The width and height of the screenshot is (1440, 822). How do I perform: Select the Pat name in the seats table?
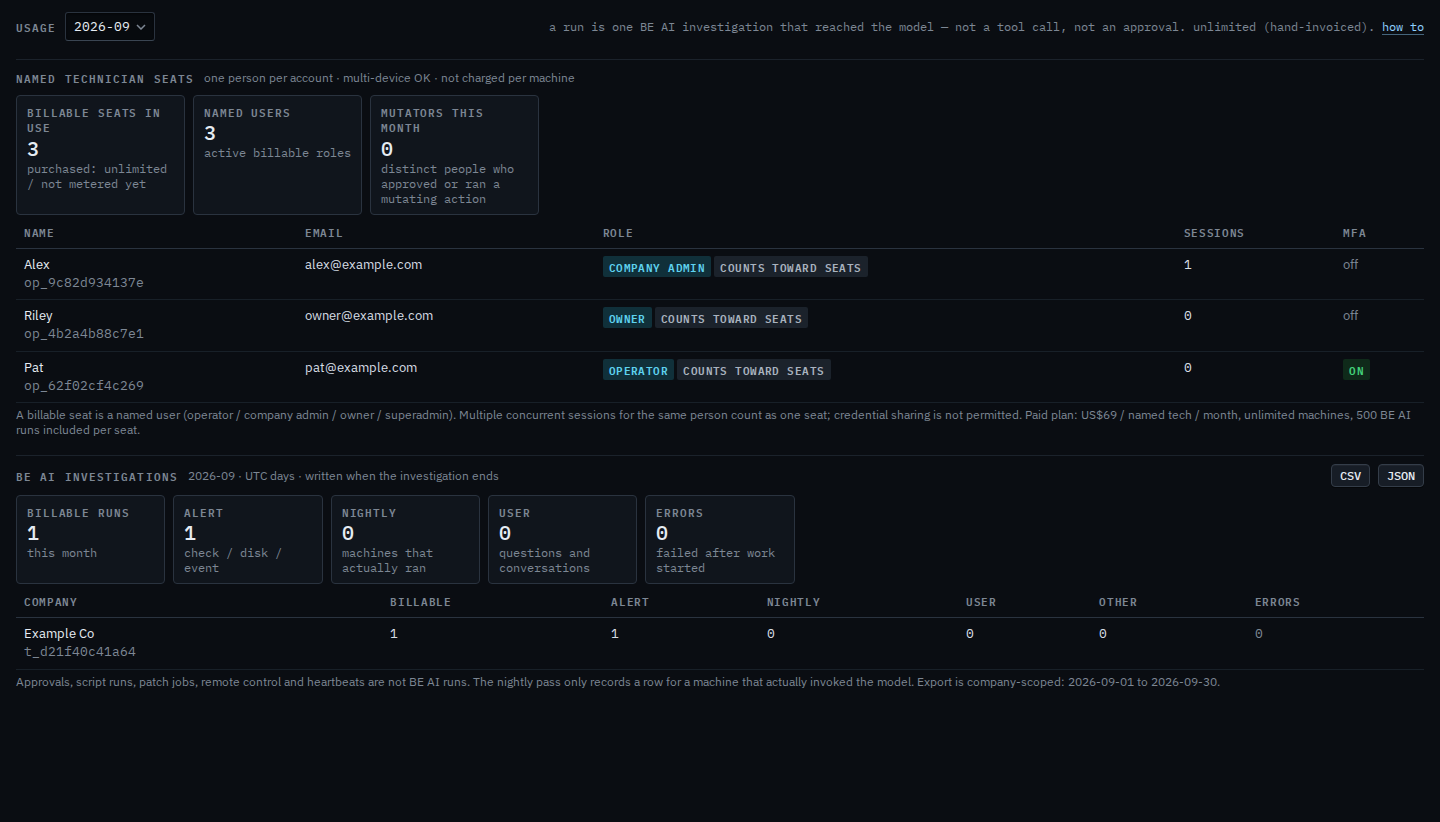coord(34,368)
